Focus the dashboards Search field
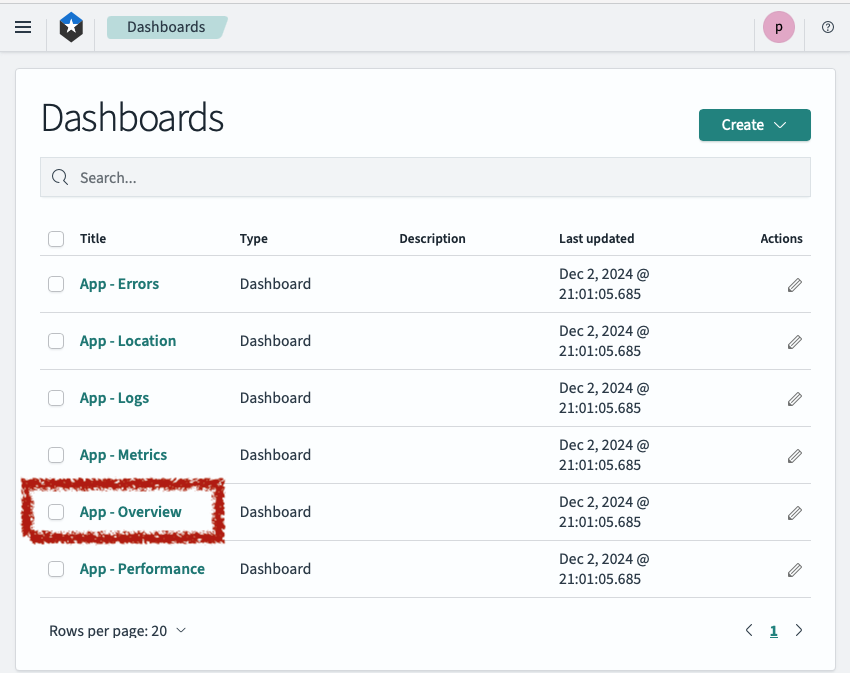This screenshot has height=673, width=850. point(425,177)
